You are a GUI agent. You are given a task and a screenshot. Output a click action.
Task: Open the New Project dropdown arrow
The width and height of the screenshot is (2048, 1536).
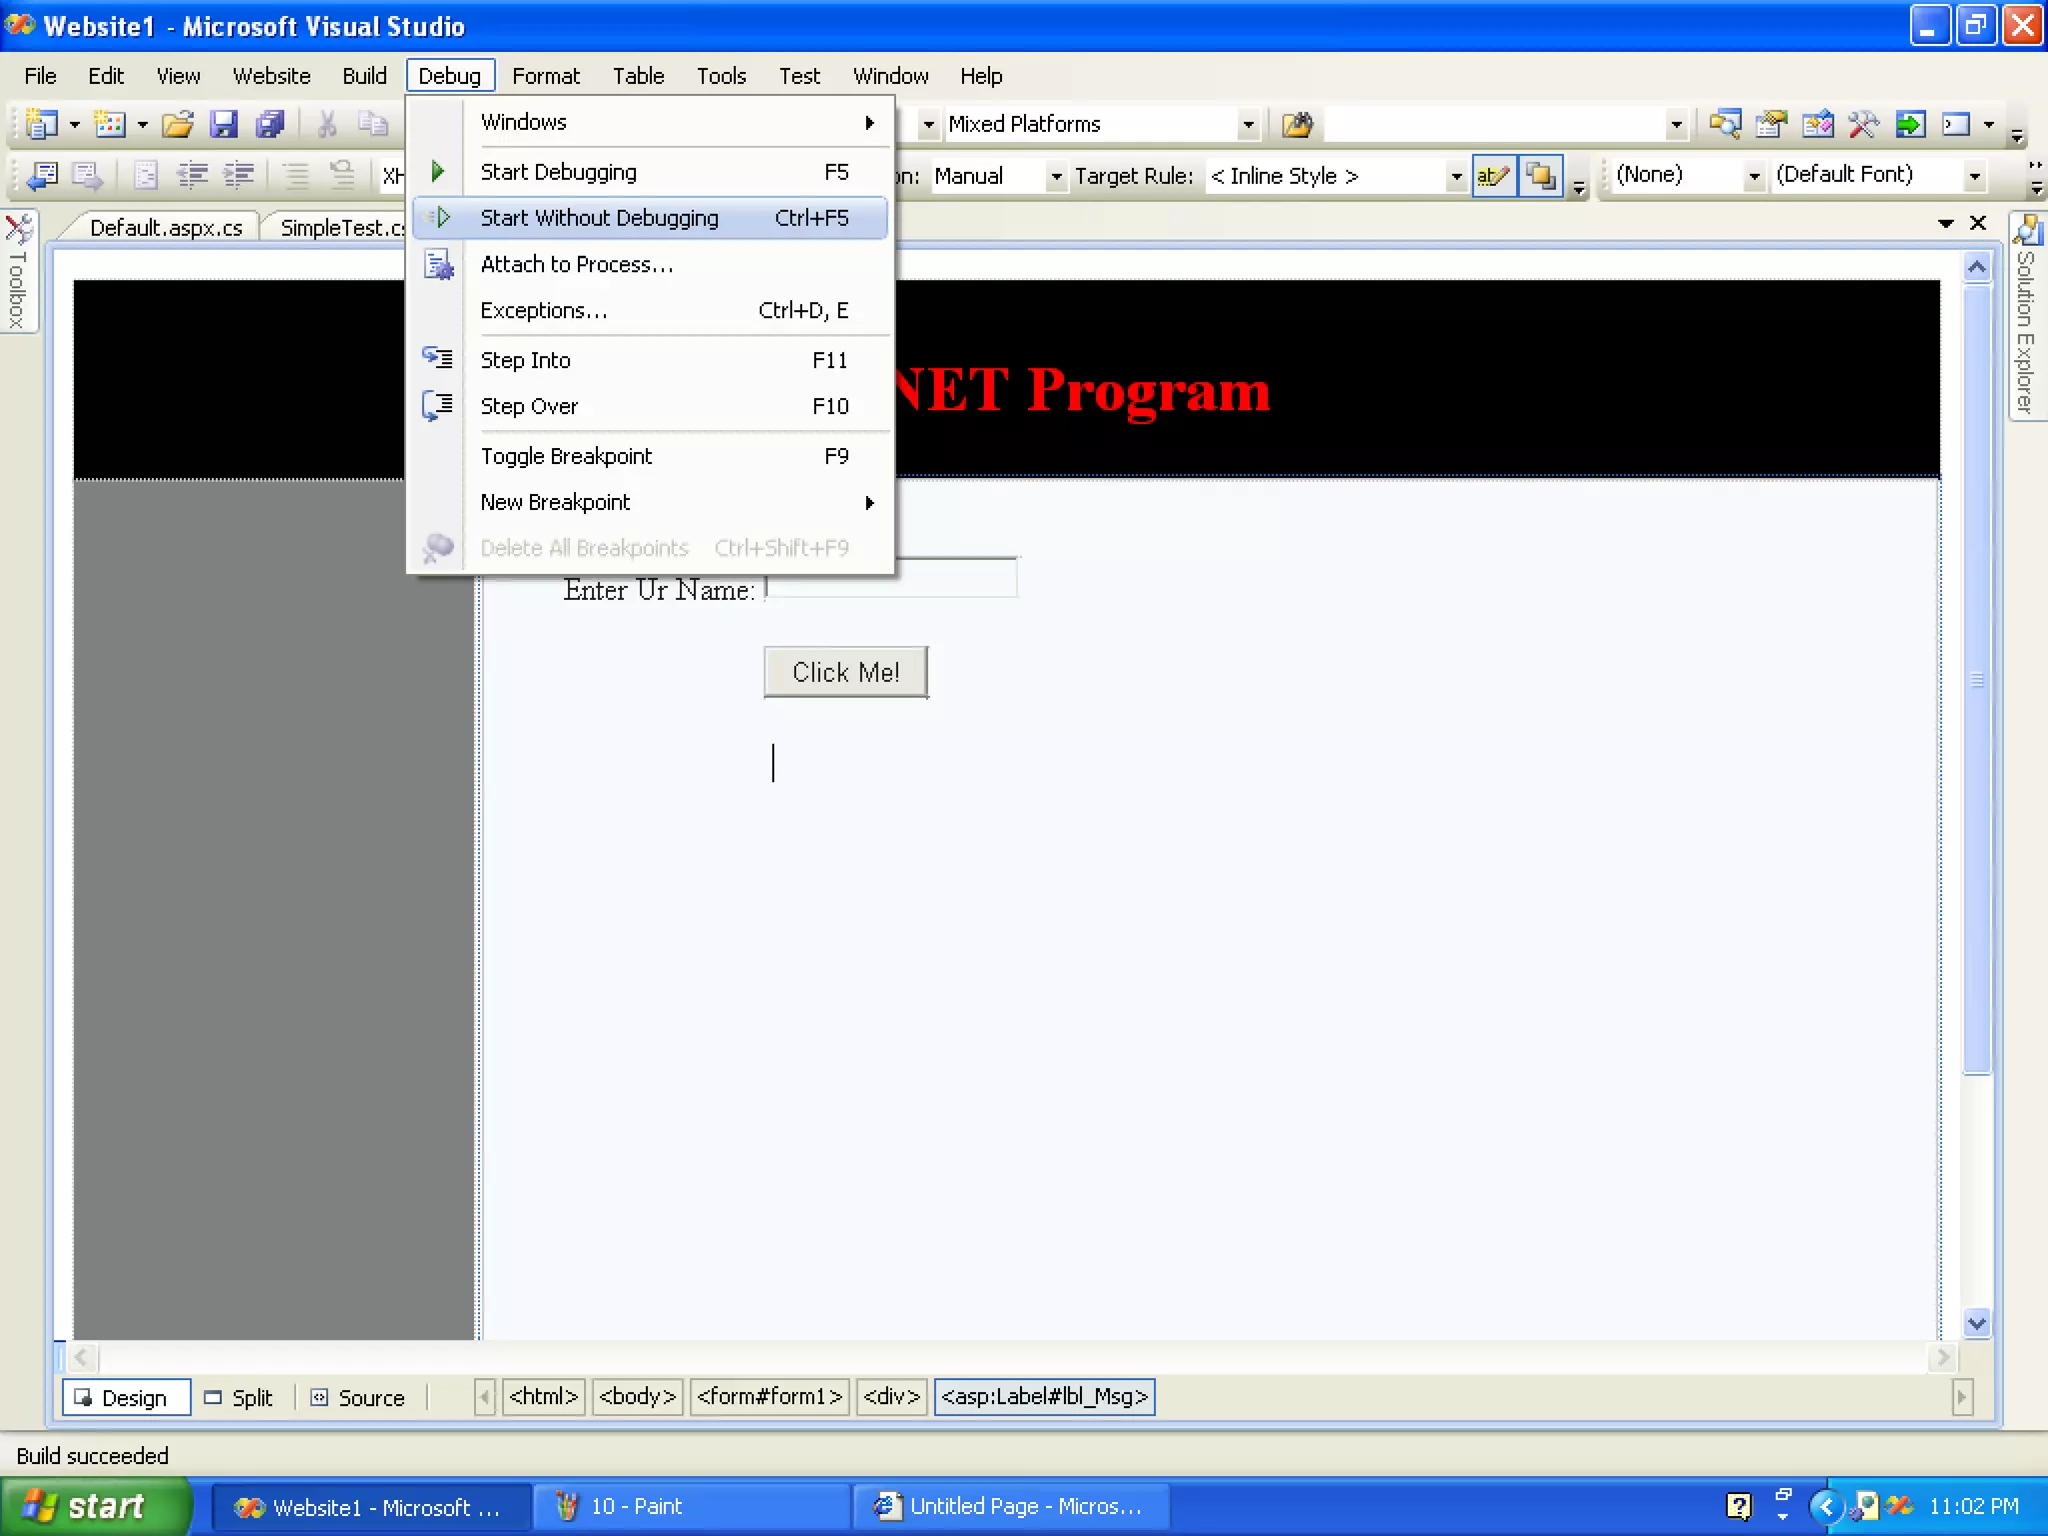coord(75,125)
